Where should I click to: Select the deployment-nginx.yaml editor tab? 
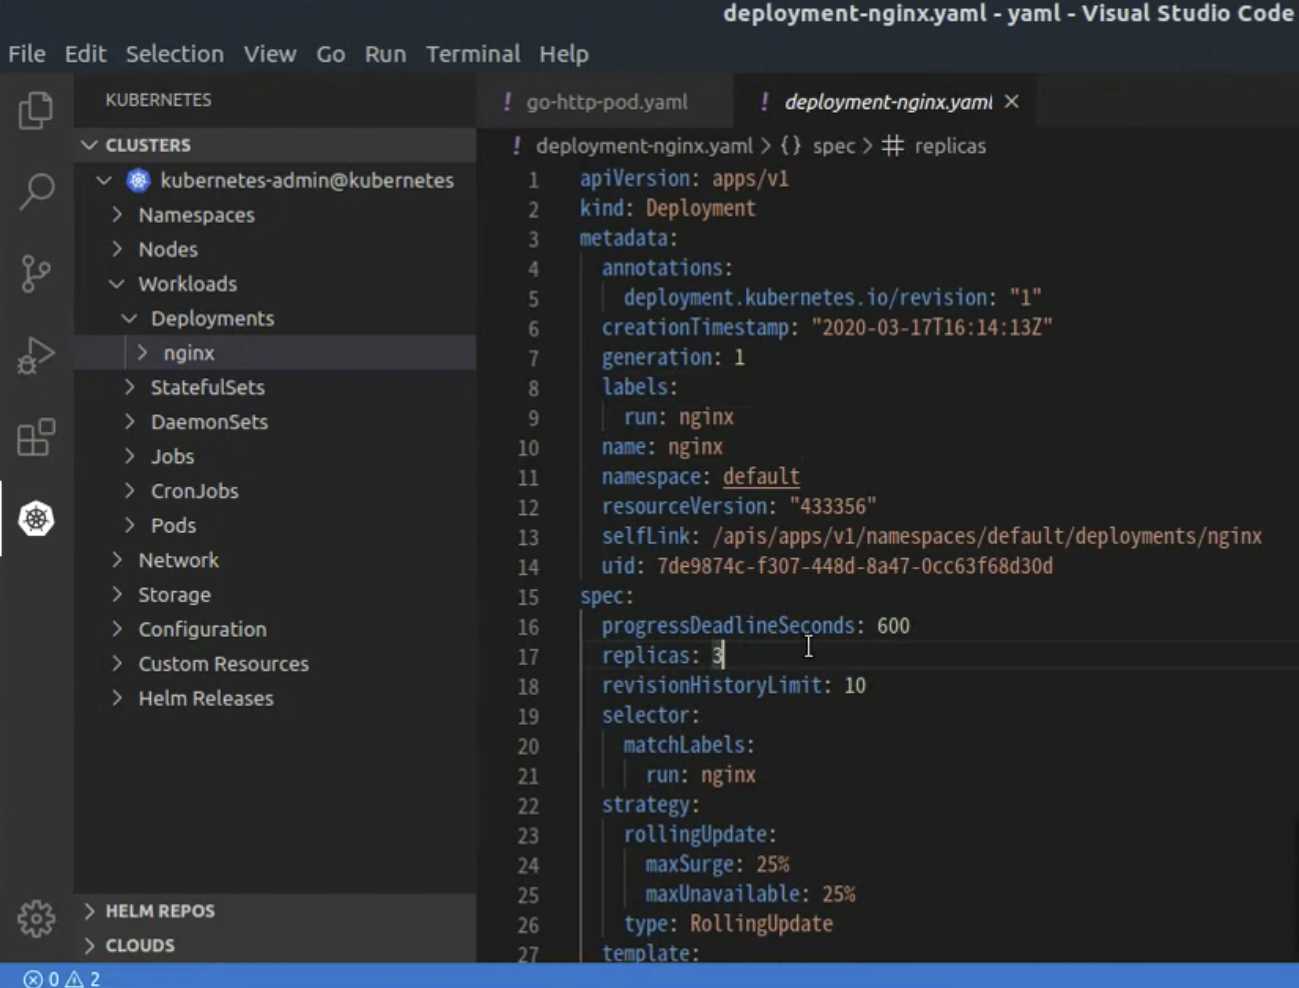[x=886, y=102]
